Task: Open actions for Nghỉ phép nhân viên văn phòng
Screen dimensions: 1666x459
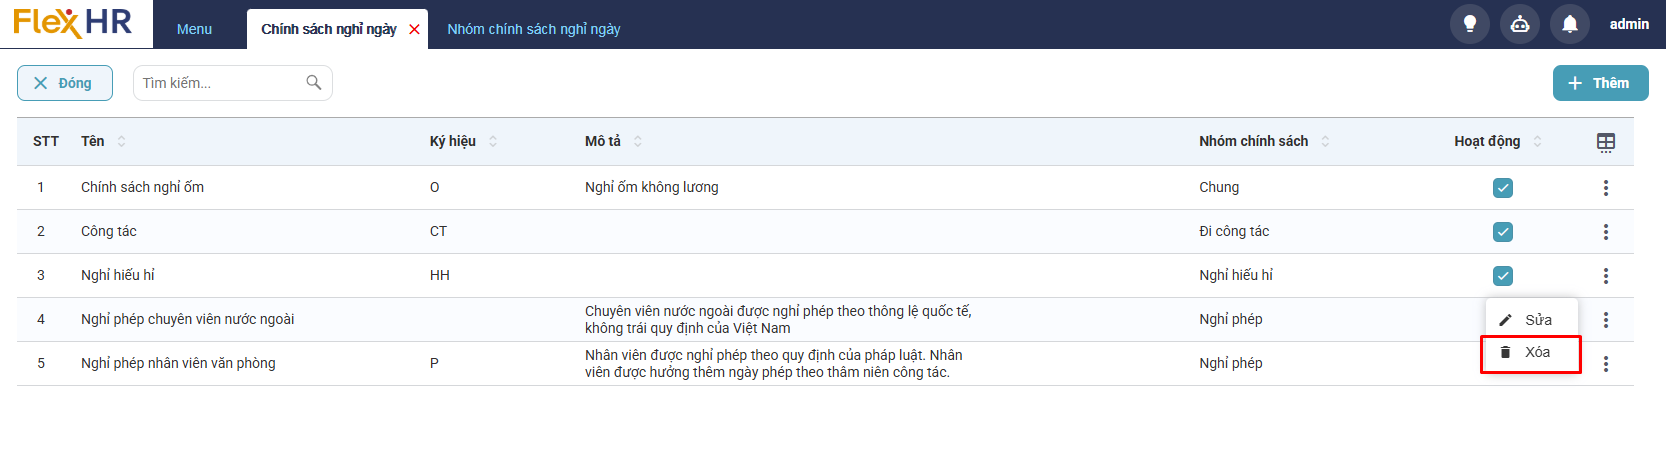Action: (1606, 364)
